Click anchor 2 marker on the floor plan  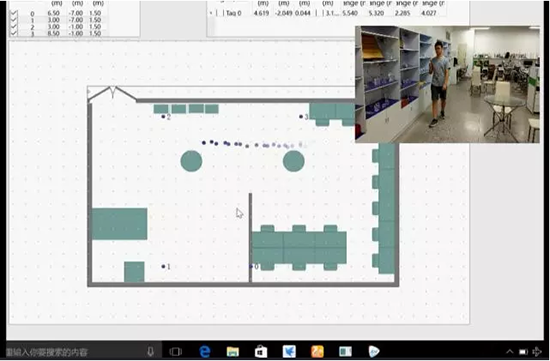pos(163,116)
